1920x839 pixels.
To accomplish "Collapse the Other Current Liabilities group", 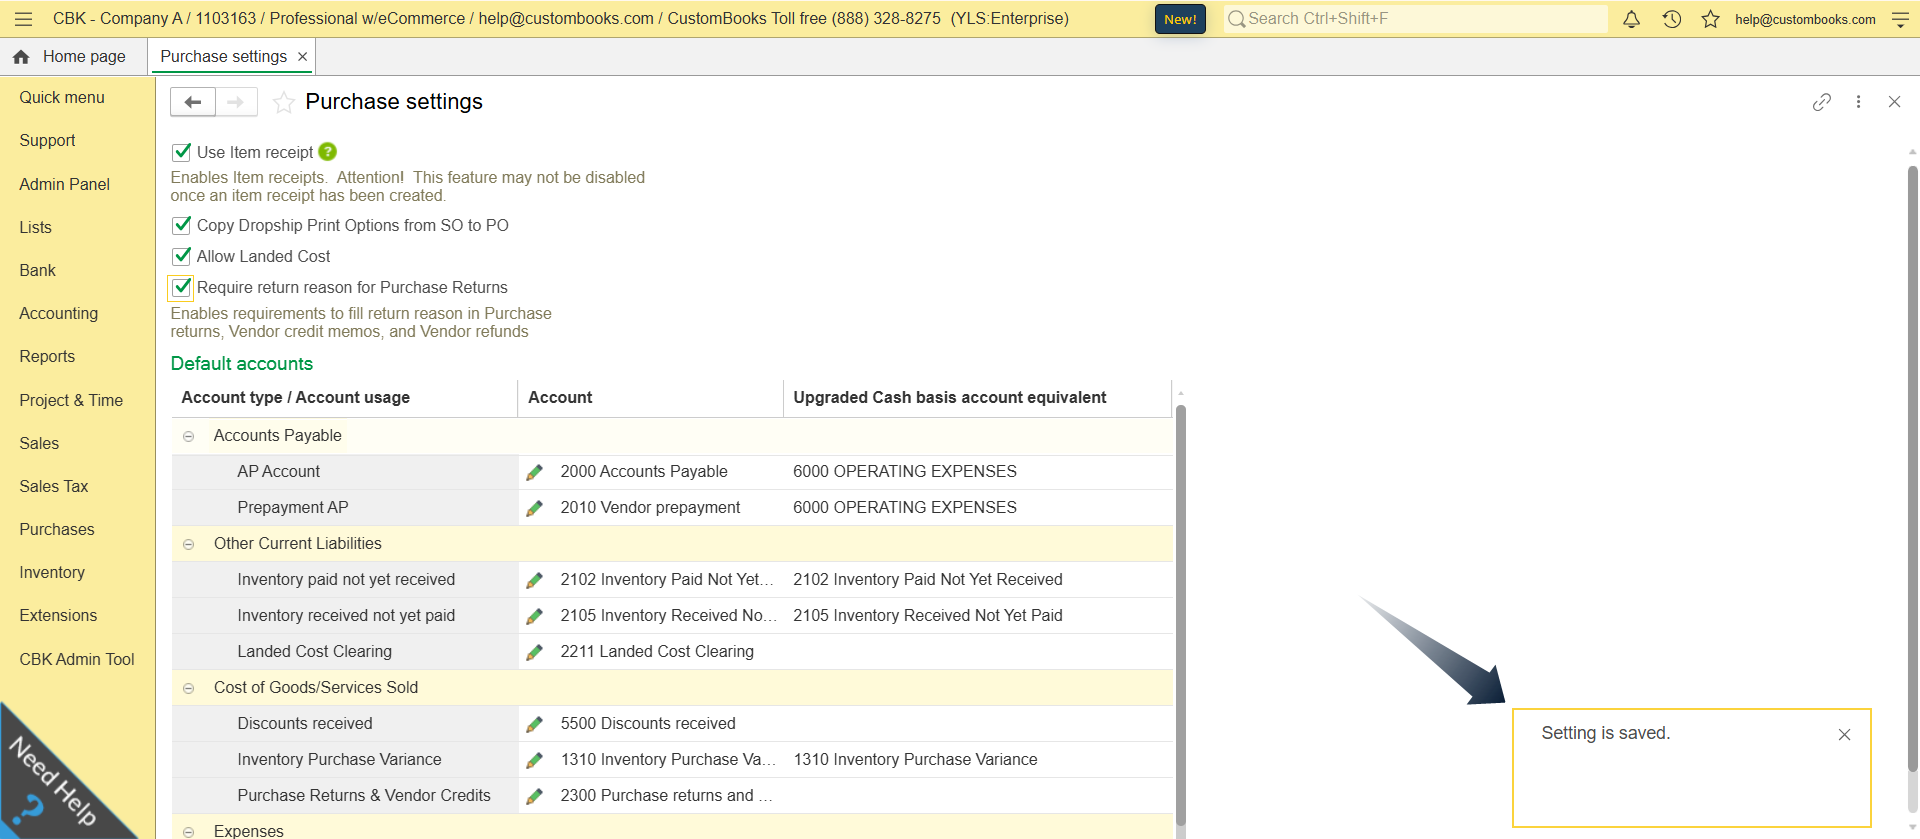I will 188,544.
